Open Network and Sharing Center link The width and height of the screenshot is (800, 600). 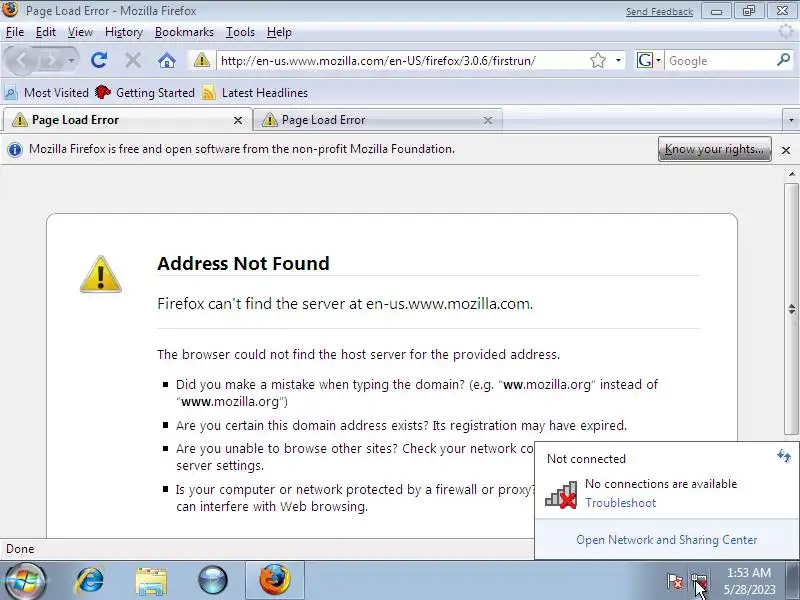pos(666,540)
